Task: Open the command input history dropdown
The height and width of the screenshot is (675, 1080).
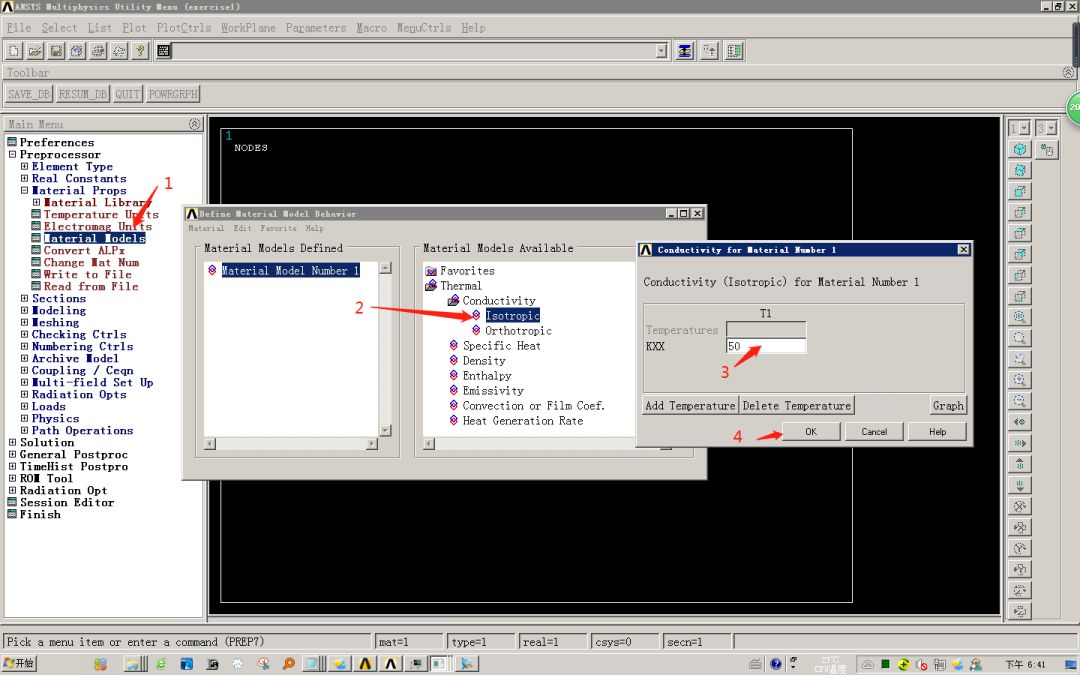Action: [662, 50]
